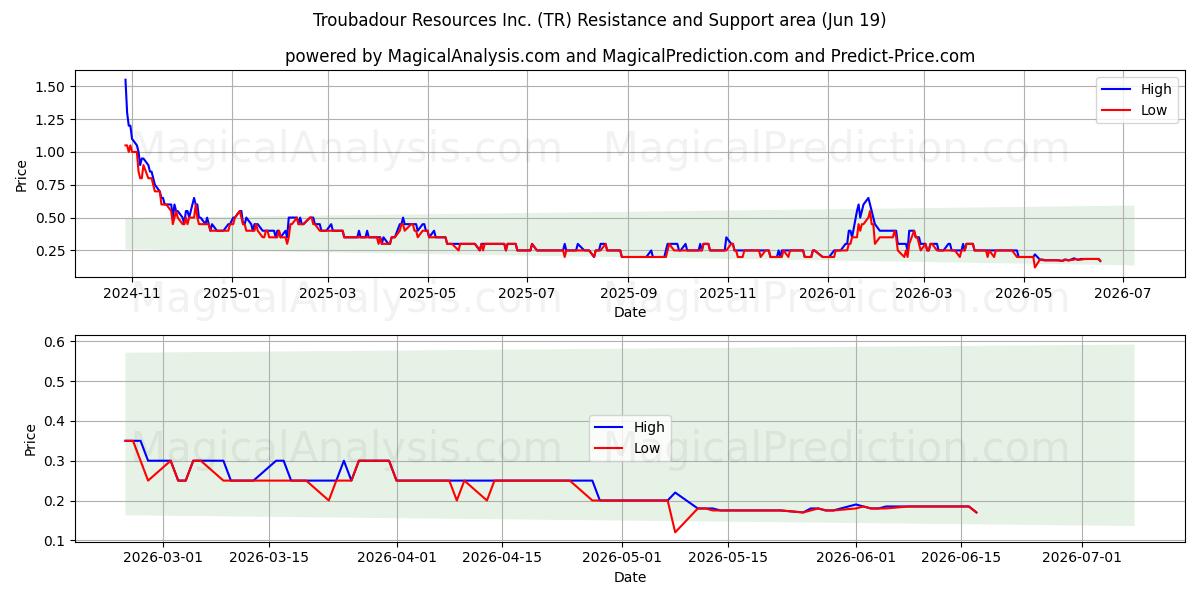The image size is (1200, 600).
Task: Click the bottom chart's 'Price' y-axis label
Action: pos(30,440)
